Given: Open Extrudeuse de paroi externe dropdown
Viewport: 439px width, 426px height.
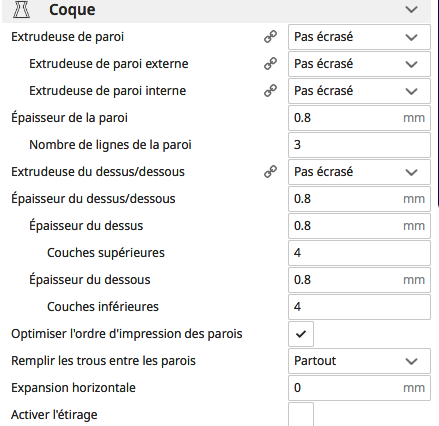Looking at the screenshot, I should pos(359,64).
